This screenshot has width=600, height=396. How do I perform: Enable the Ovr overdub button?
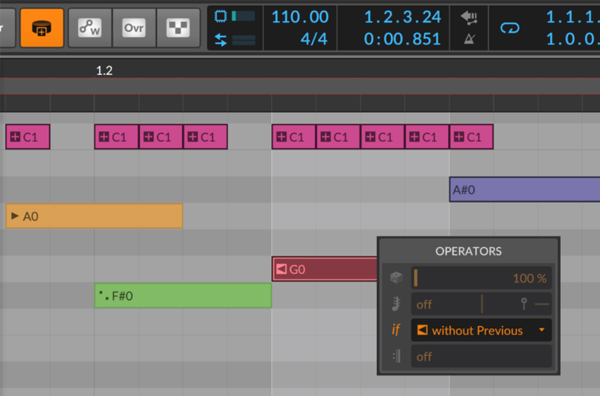pyautogui.click(x=134, y=28)
